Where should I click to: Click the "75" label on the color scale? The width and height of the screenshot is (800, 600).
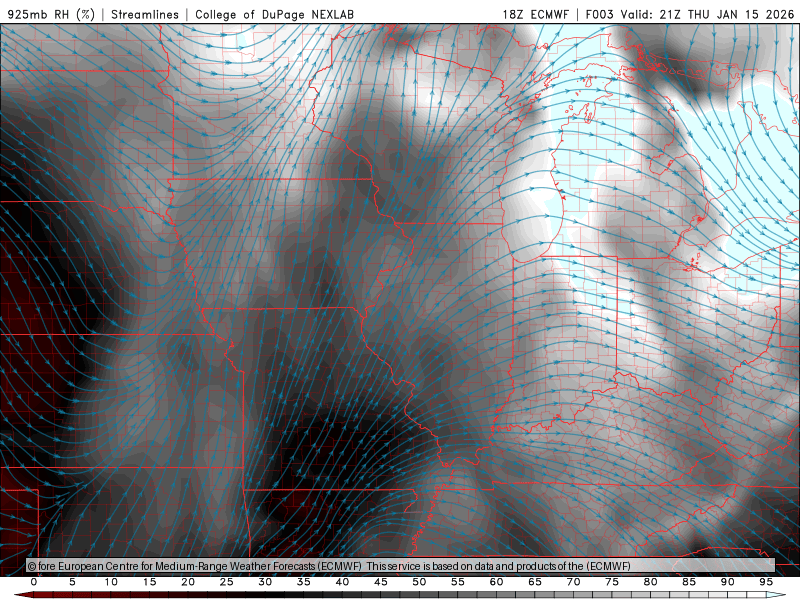(x=612, y=582)
